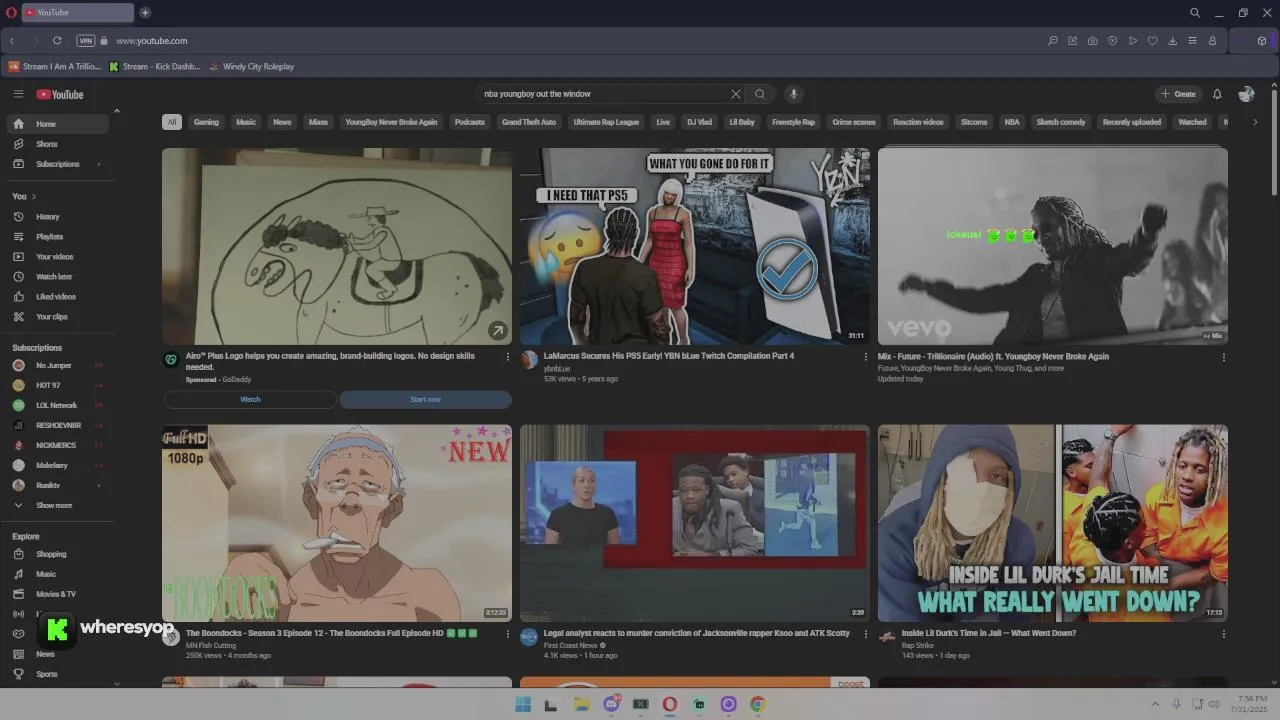Open the account avatar menu
Viewport: 1280px width, 720px height.
[1246, 94]
